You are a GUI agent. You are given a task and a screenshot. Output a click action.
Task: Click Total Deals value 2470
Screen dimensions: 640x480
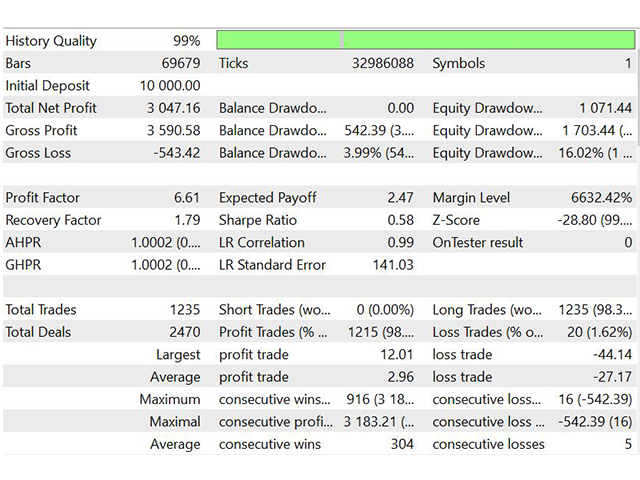tap(185, 332)
